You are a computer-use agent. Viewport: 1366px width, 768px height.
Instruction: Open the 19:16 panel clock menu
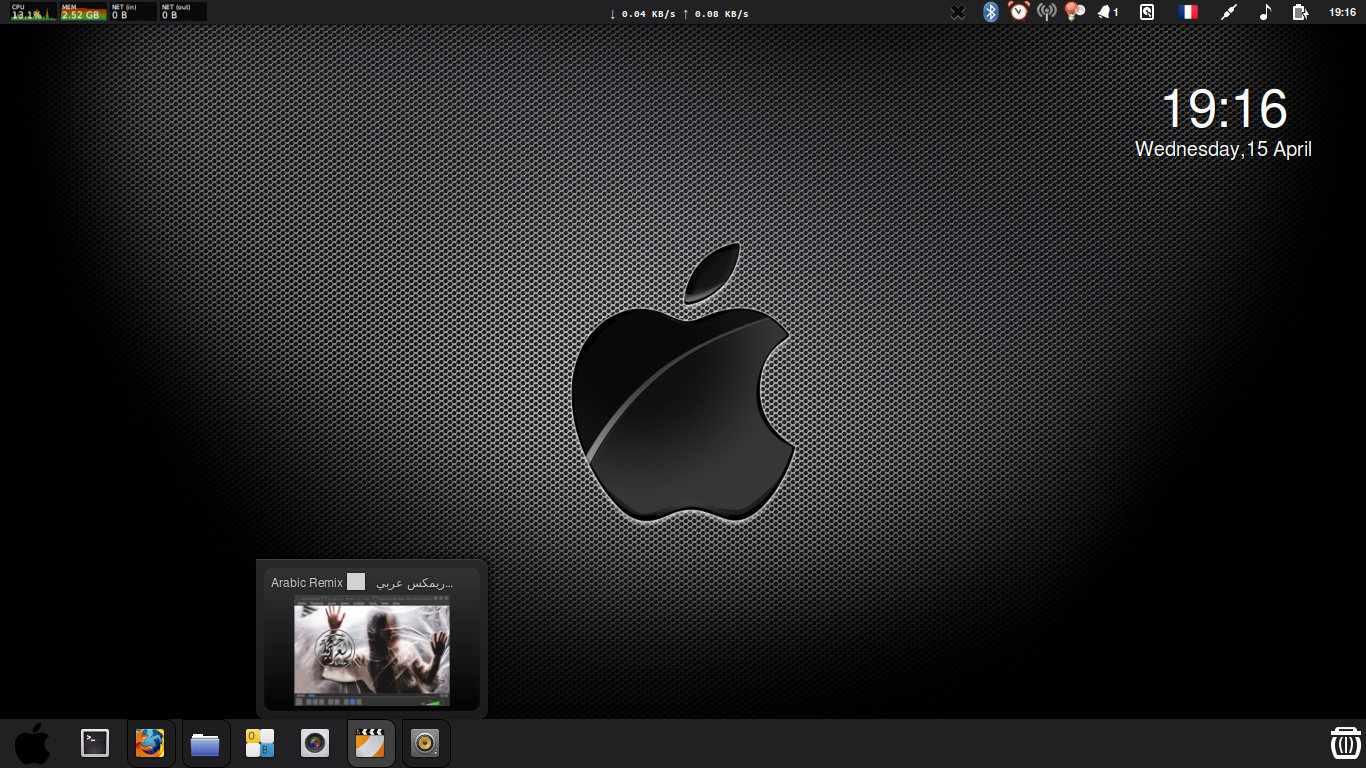pyautogui.click(x=1343, y=12)
